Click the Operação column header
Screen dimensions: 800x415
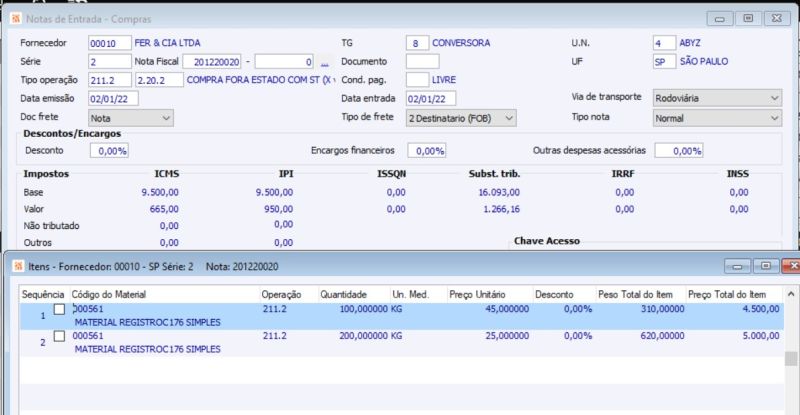[282, 295]
